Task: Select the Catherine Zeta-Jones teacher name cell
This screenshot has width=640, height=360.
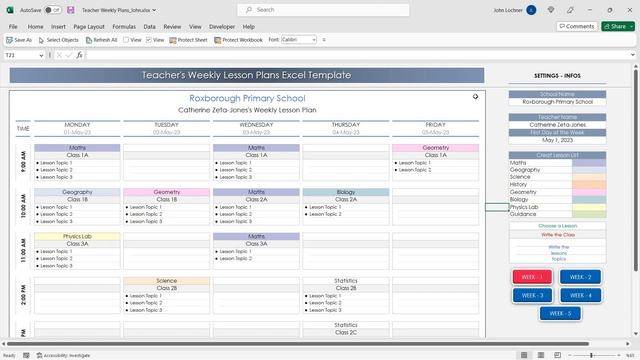Action: point(558,124)
